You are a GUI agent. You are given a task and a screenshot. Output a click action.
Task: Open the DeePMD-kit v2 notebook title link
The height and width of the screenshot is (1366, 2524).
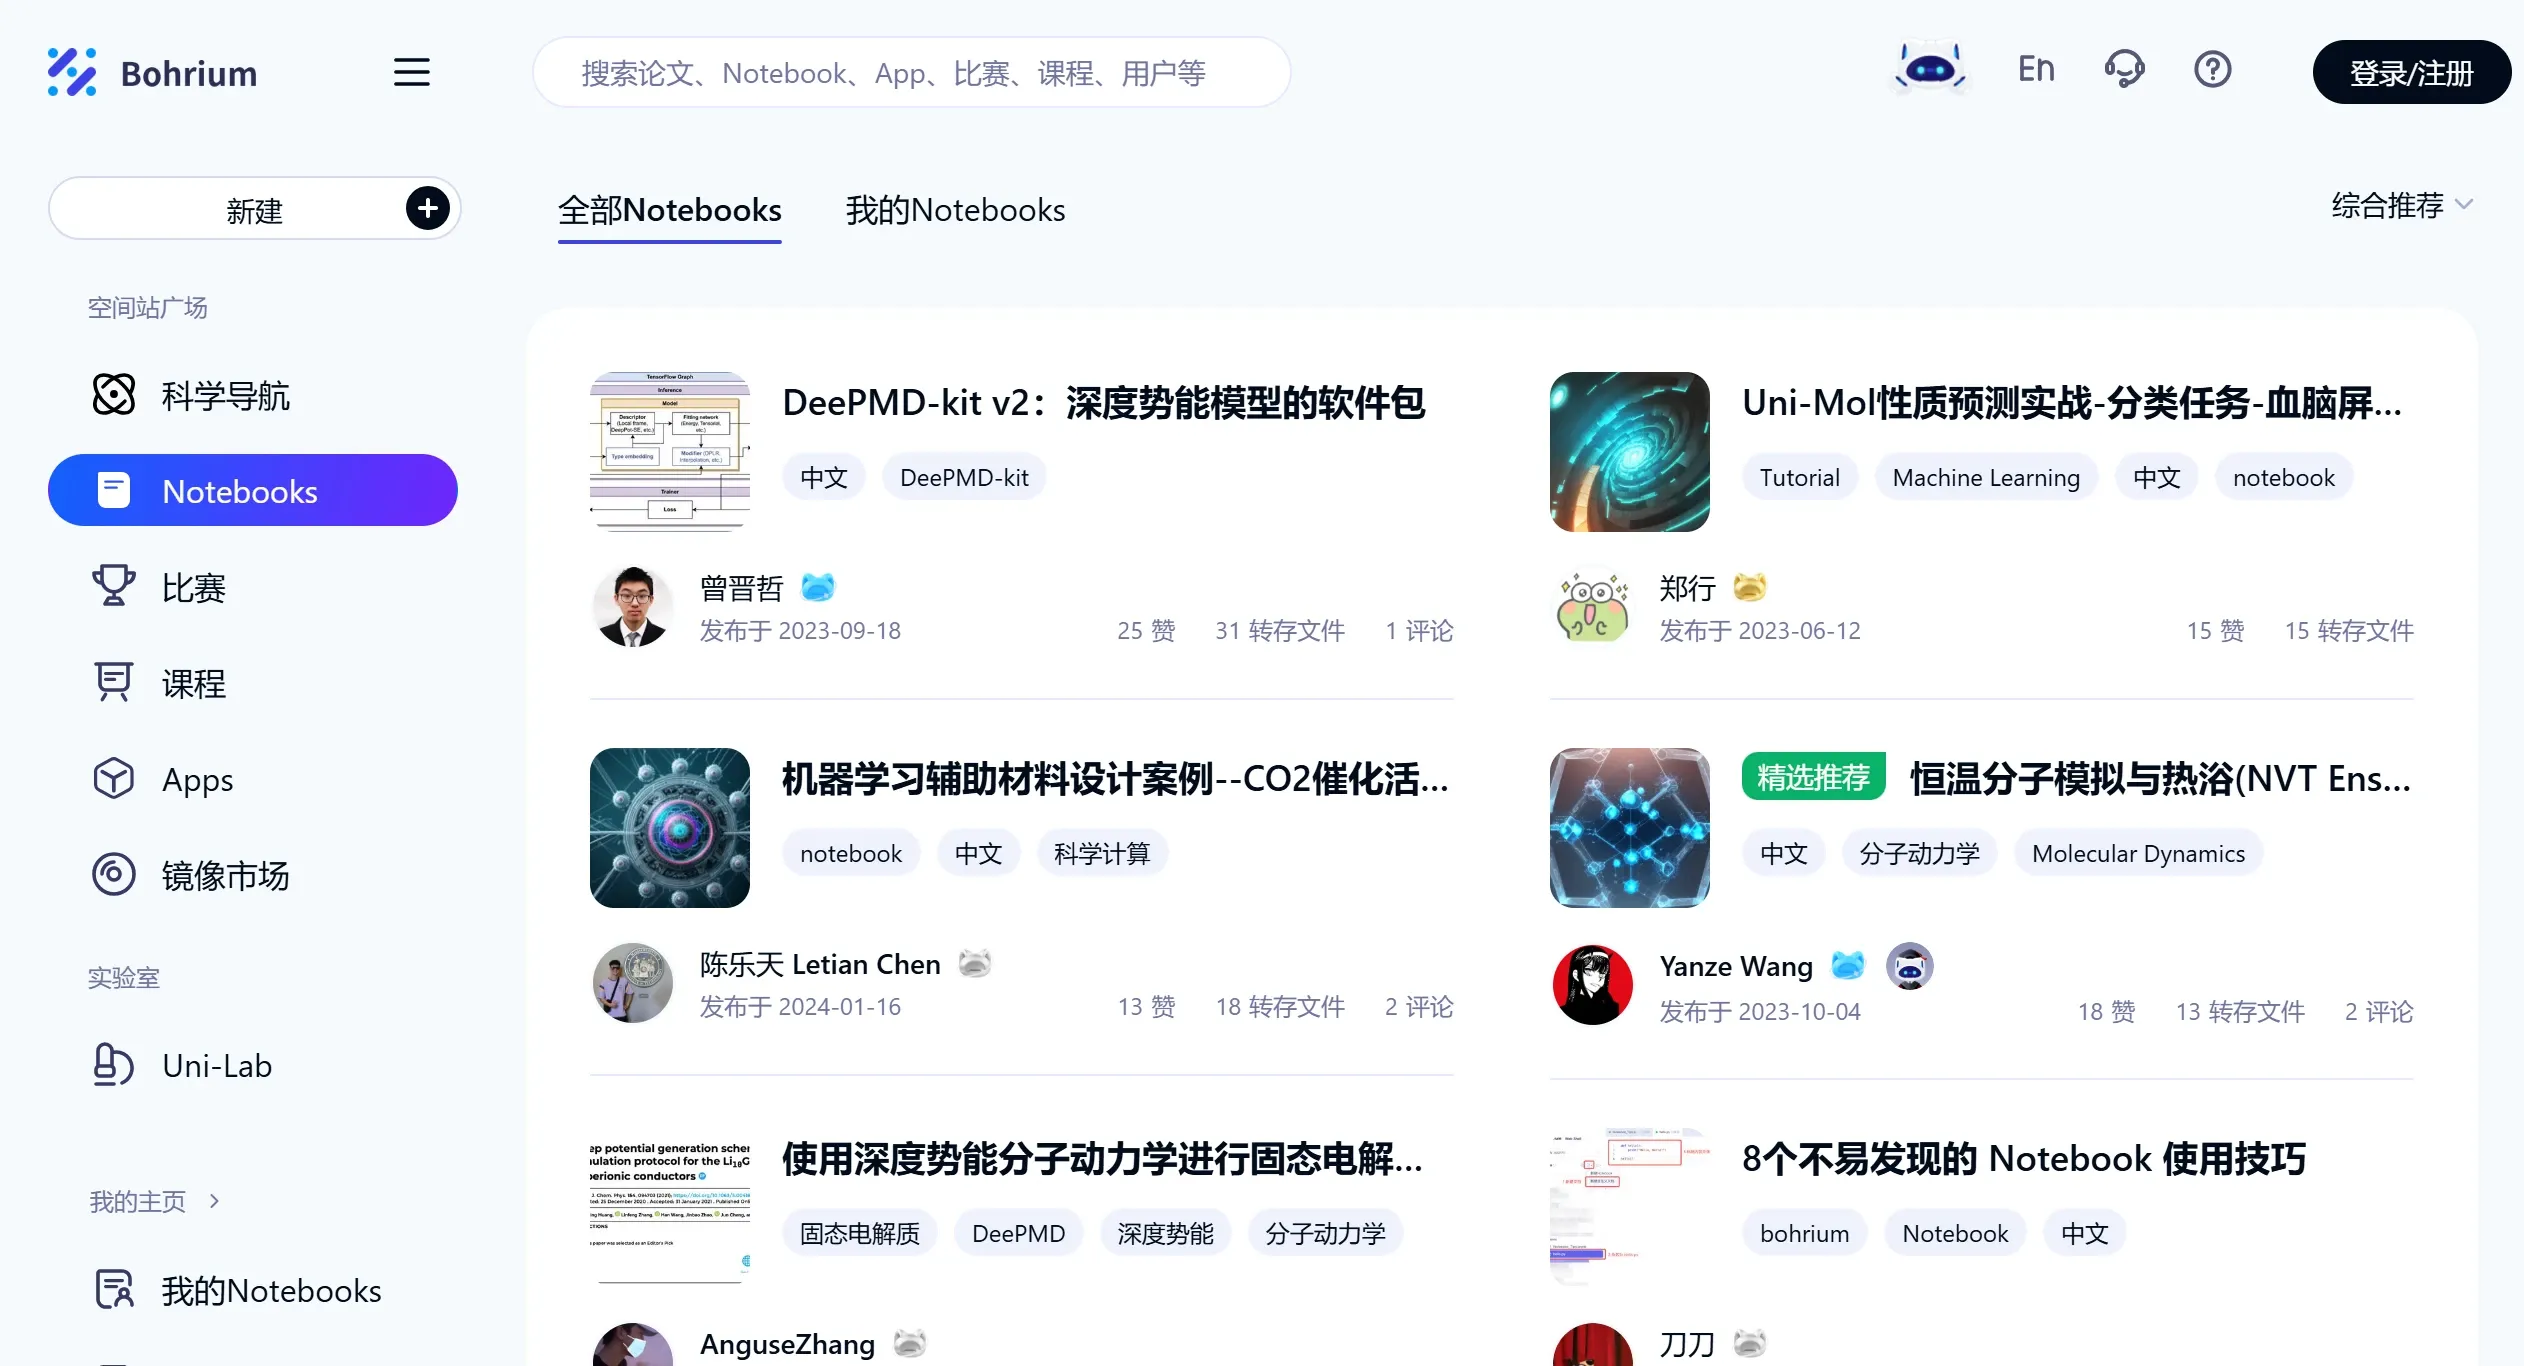pos(1104,404)
